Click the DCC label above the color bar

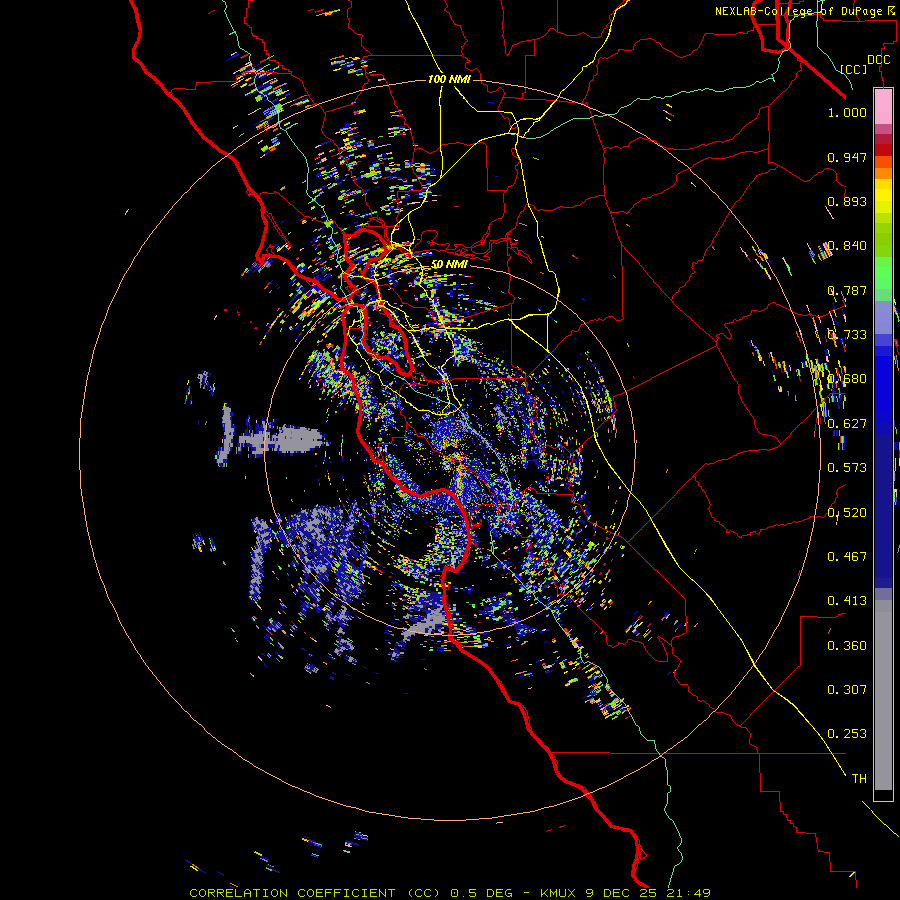click(x=878, y=60)
